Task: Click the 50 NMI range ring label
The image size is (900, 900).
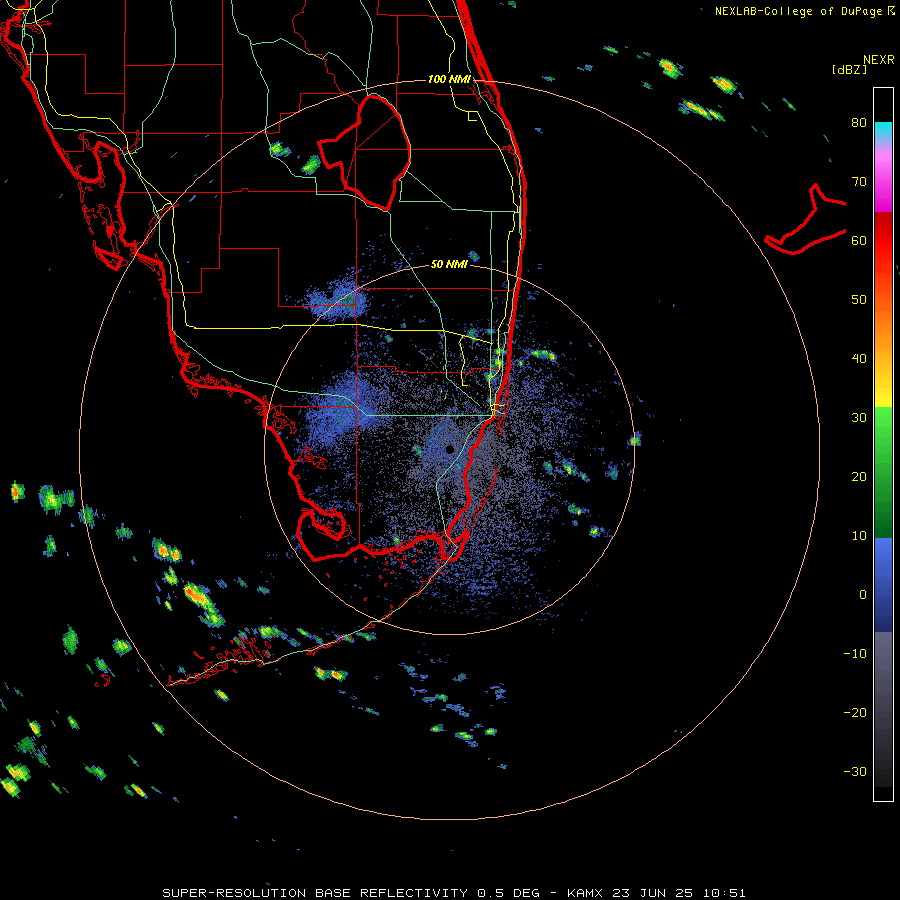Action: point(449,264)
